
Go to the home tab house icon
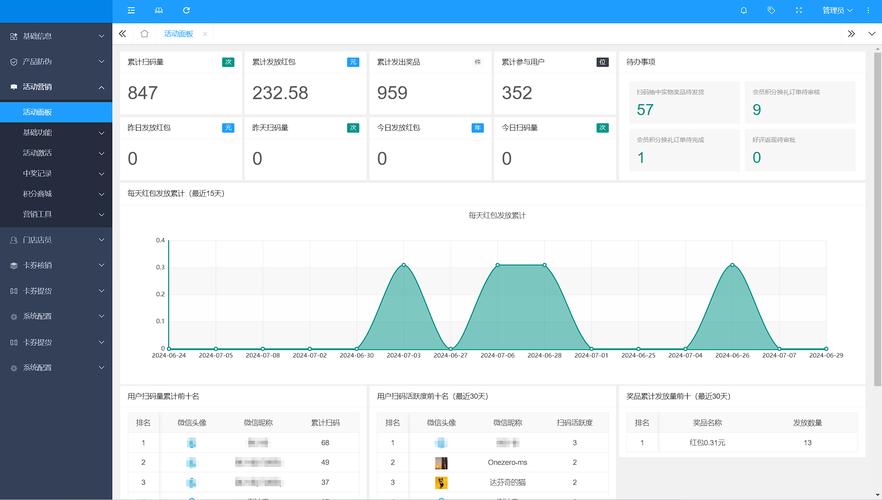click(145, 34)
